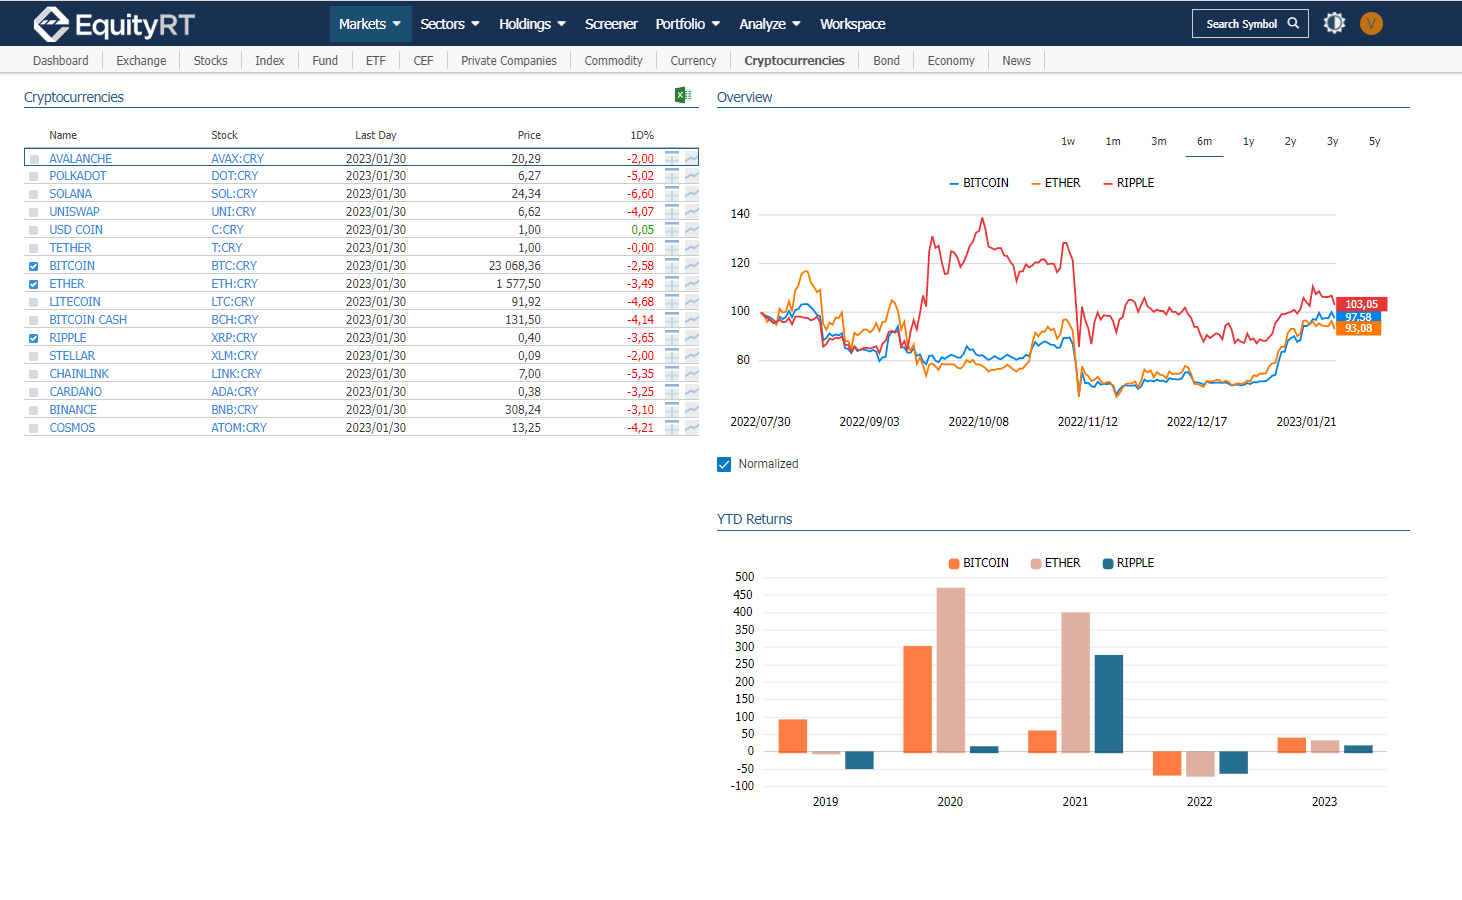Open the Workspace menu item
1462x900 pixels.
[853, 24]
